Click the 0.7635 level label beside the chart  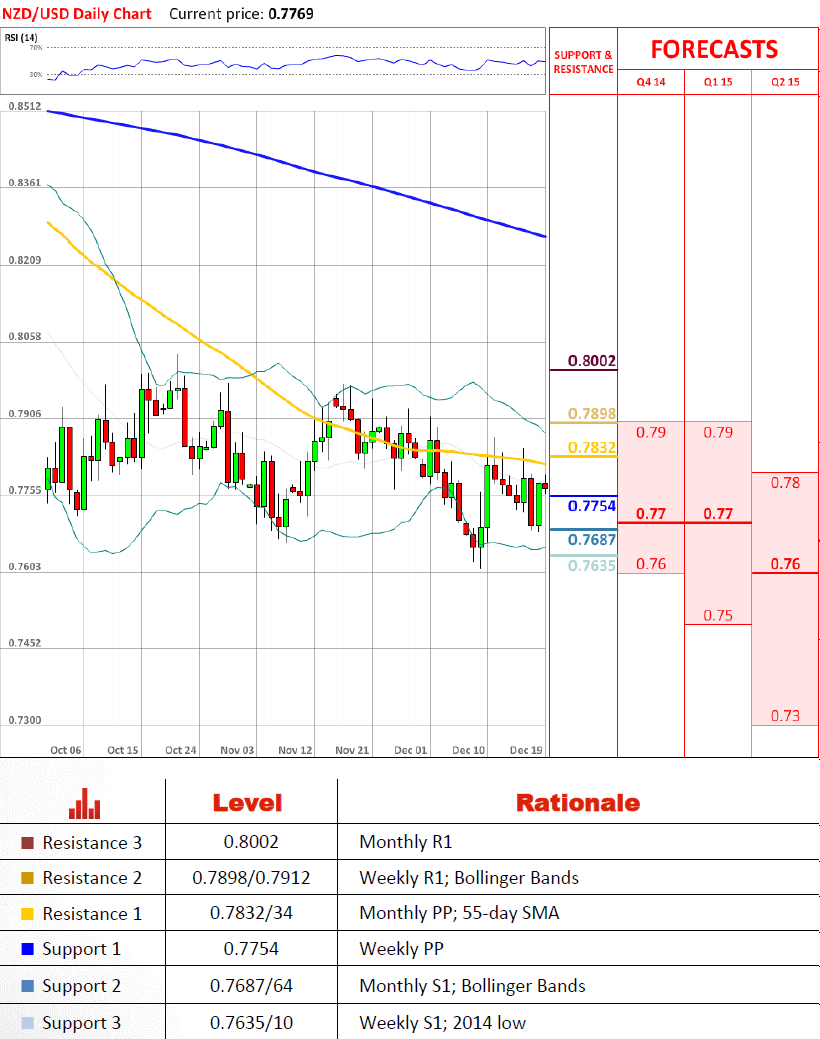click(592, 565)
